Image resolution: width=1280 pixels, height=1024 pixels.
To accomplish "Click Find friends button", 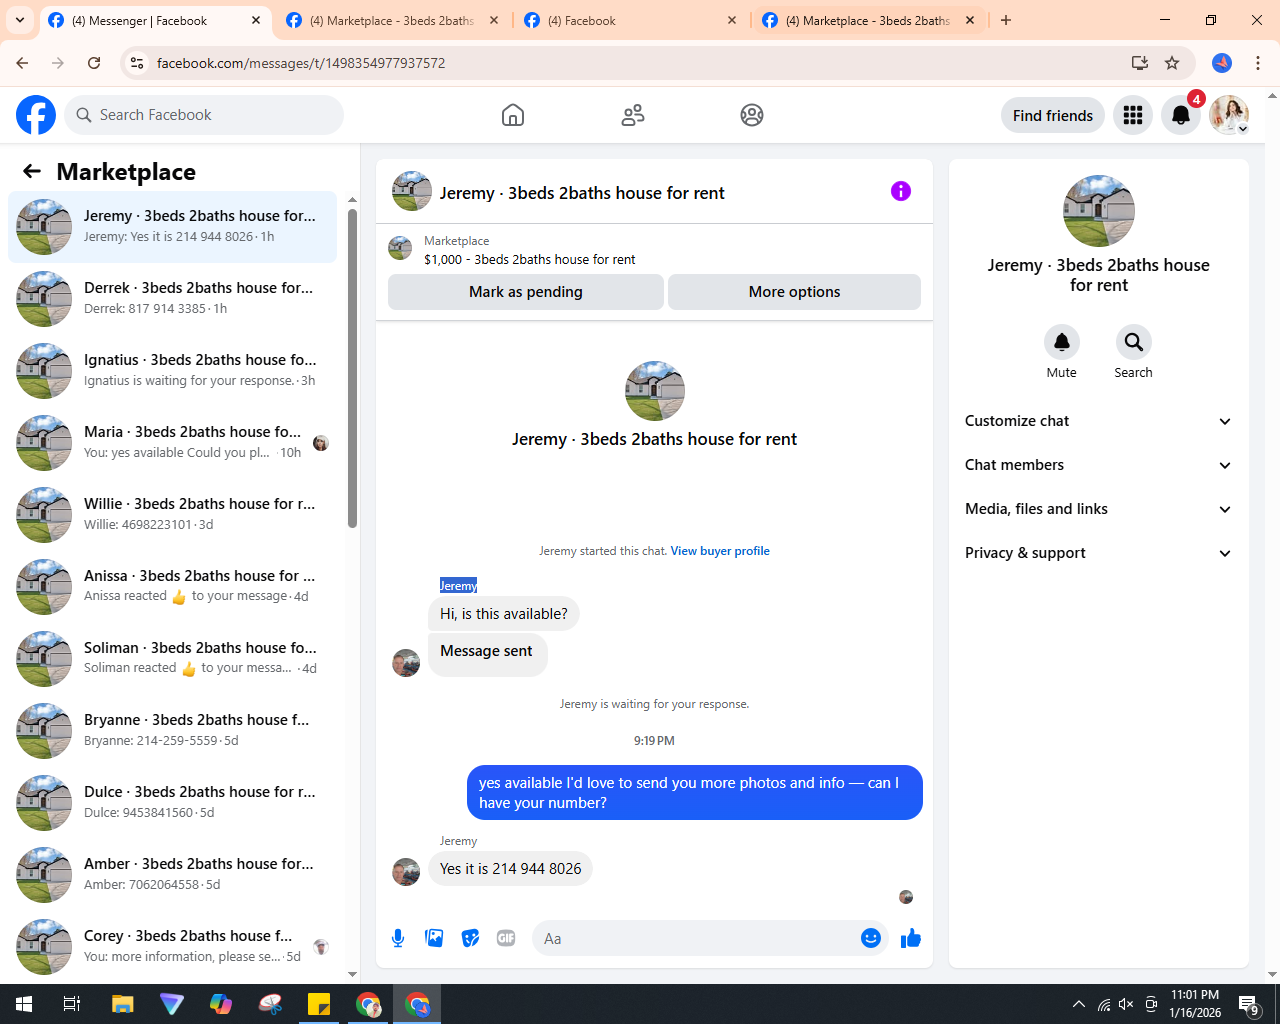I will tap(1053, 115).
